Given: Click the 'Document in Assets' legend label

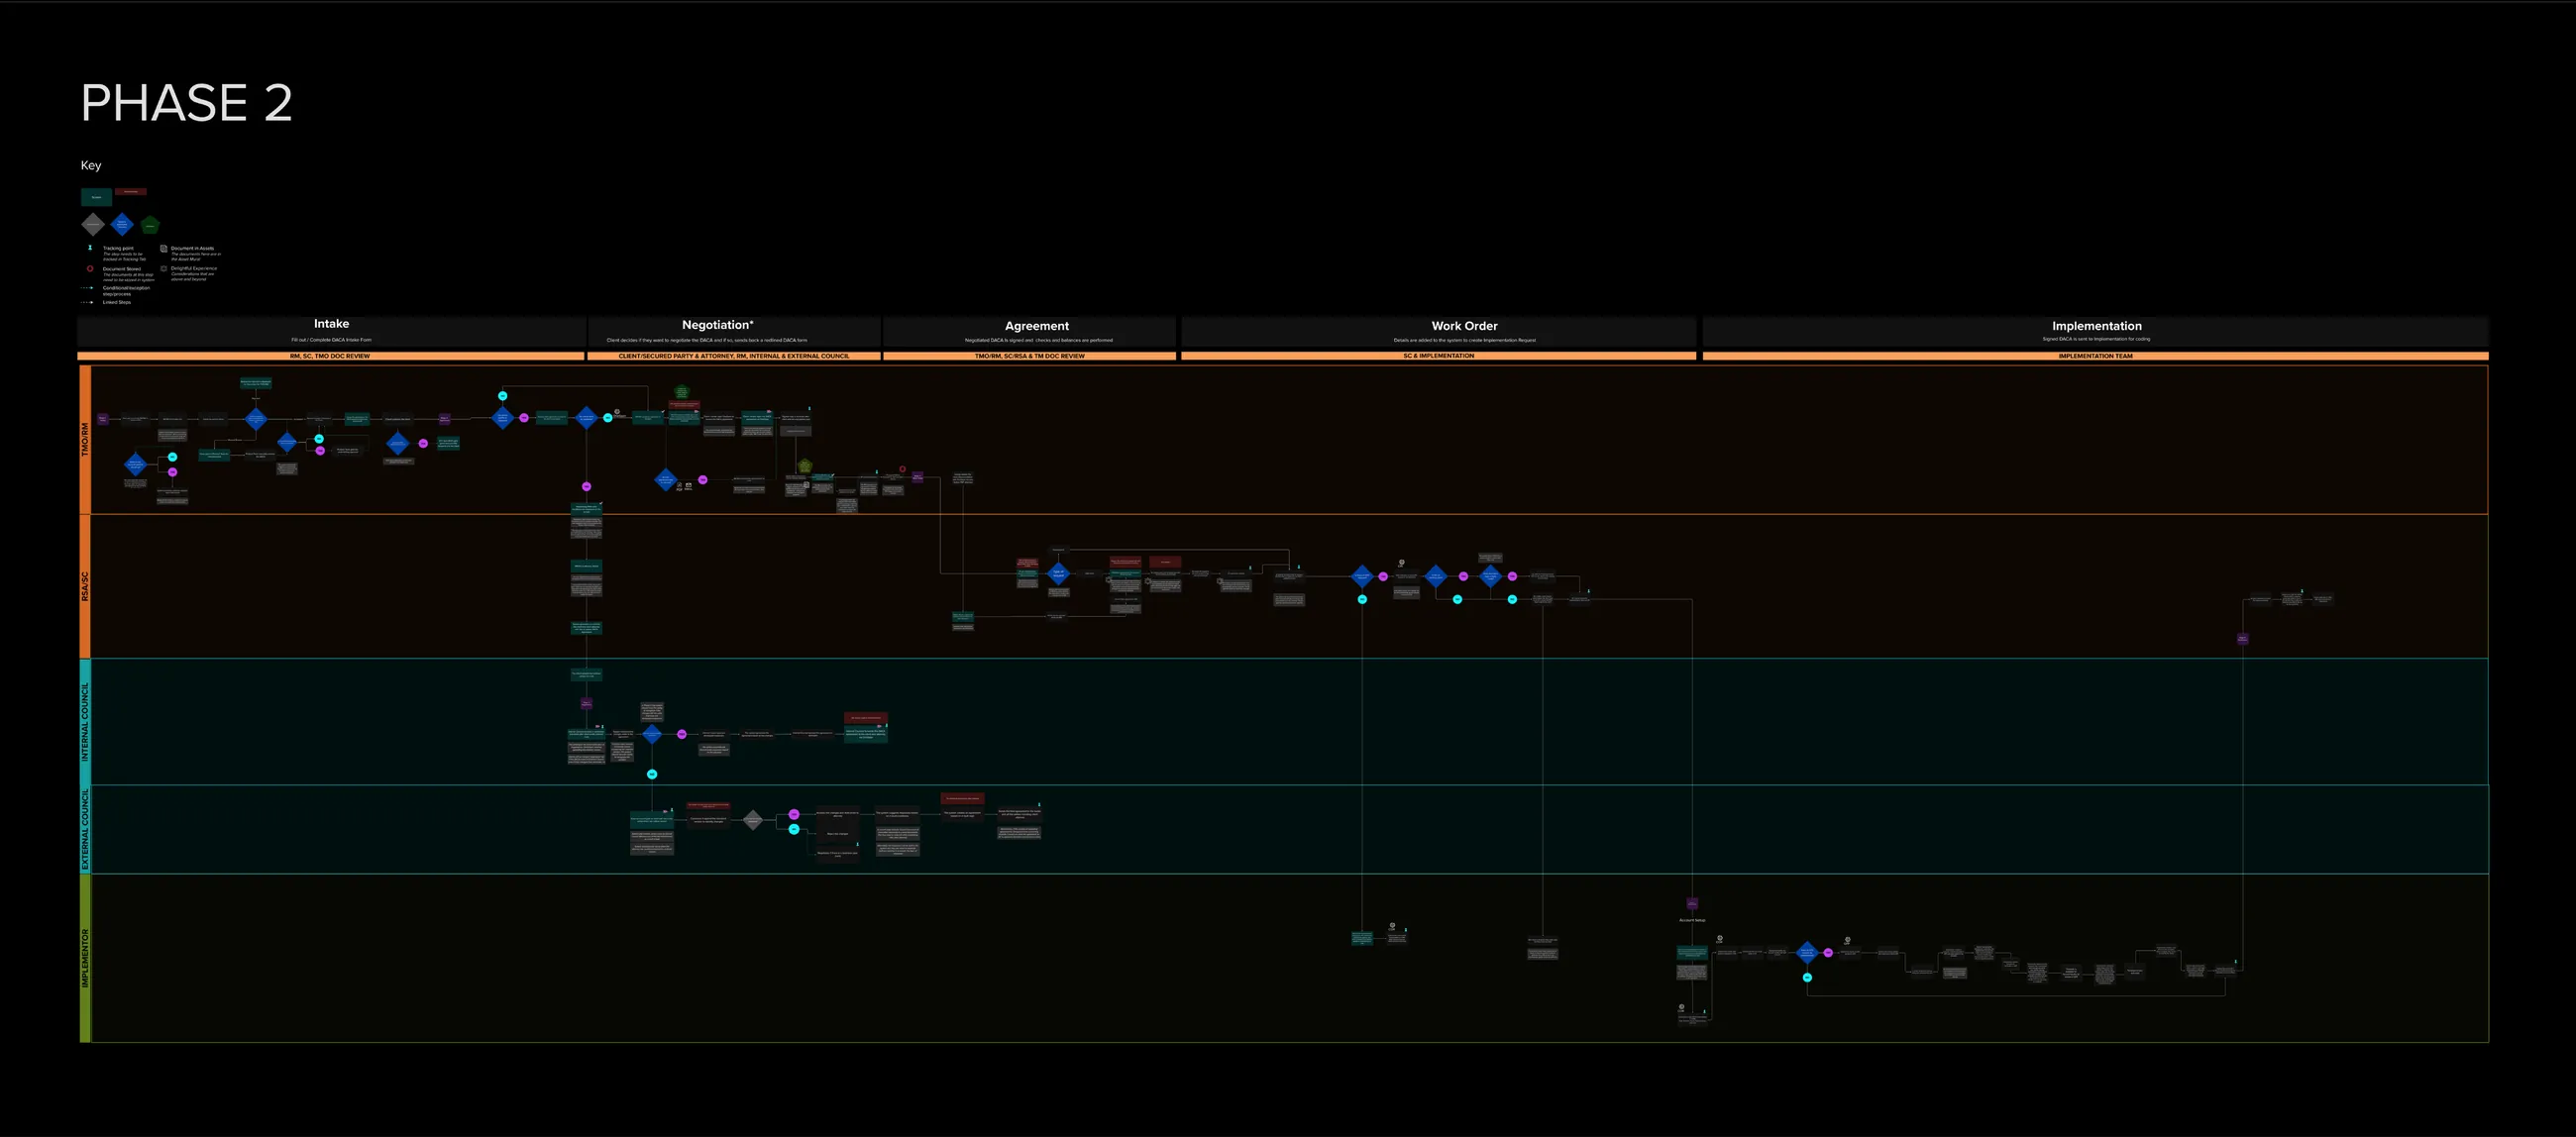Looking at the screenshot, I should point(192,248).
